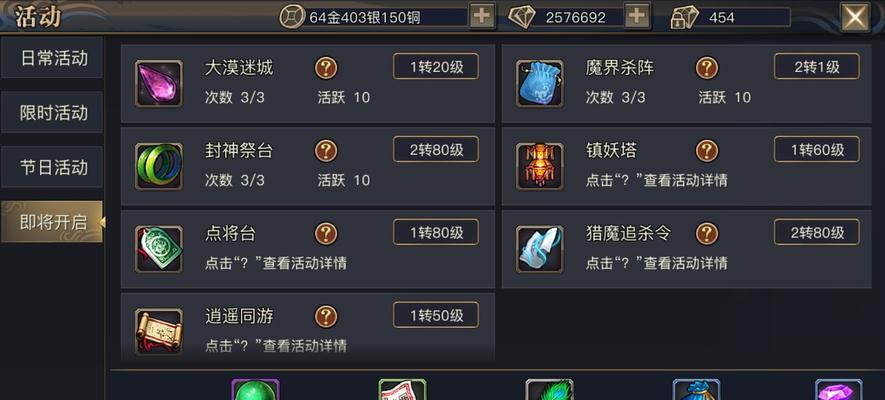The width and height of the screenshot is (885, 400).
Task: Click the lantern tower icon for 镇妖塔
Action: (x=540, y=166)
